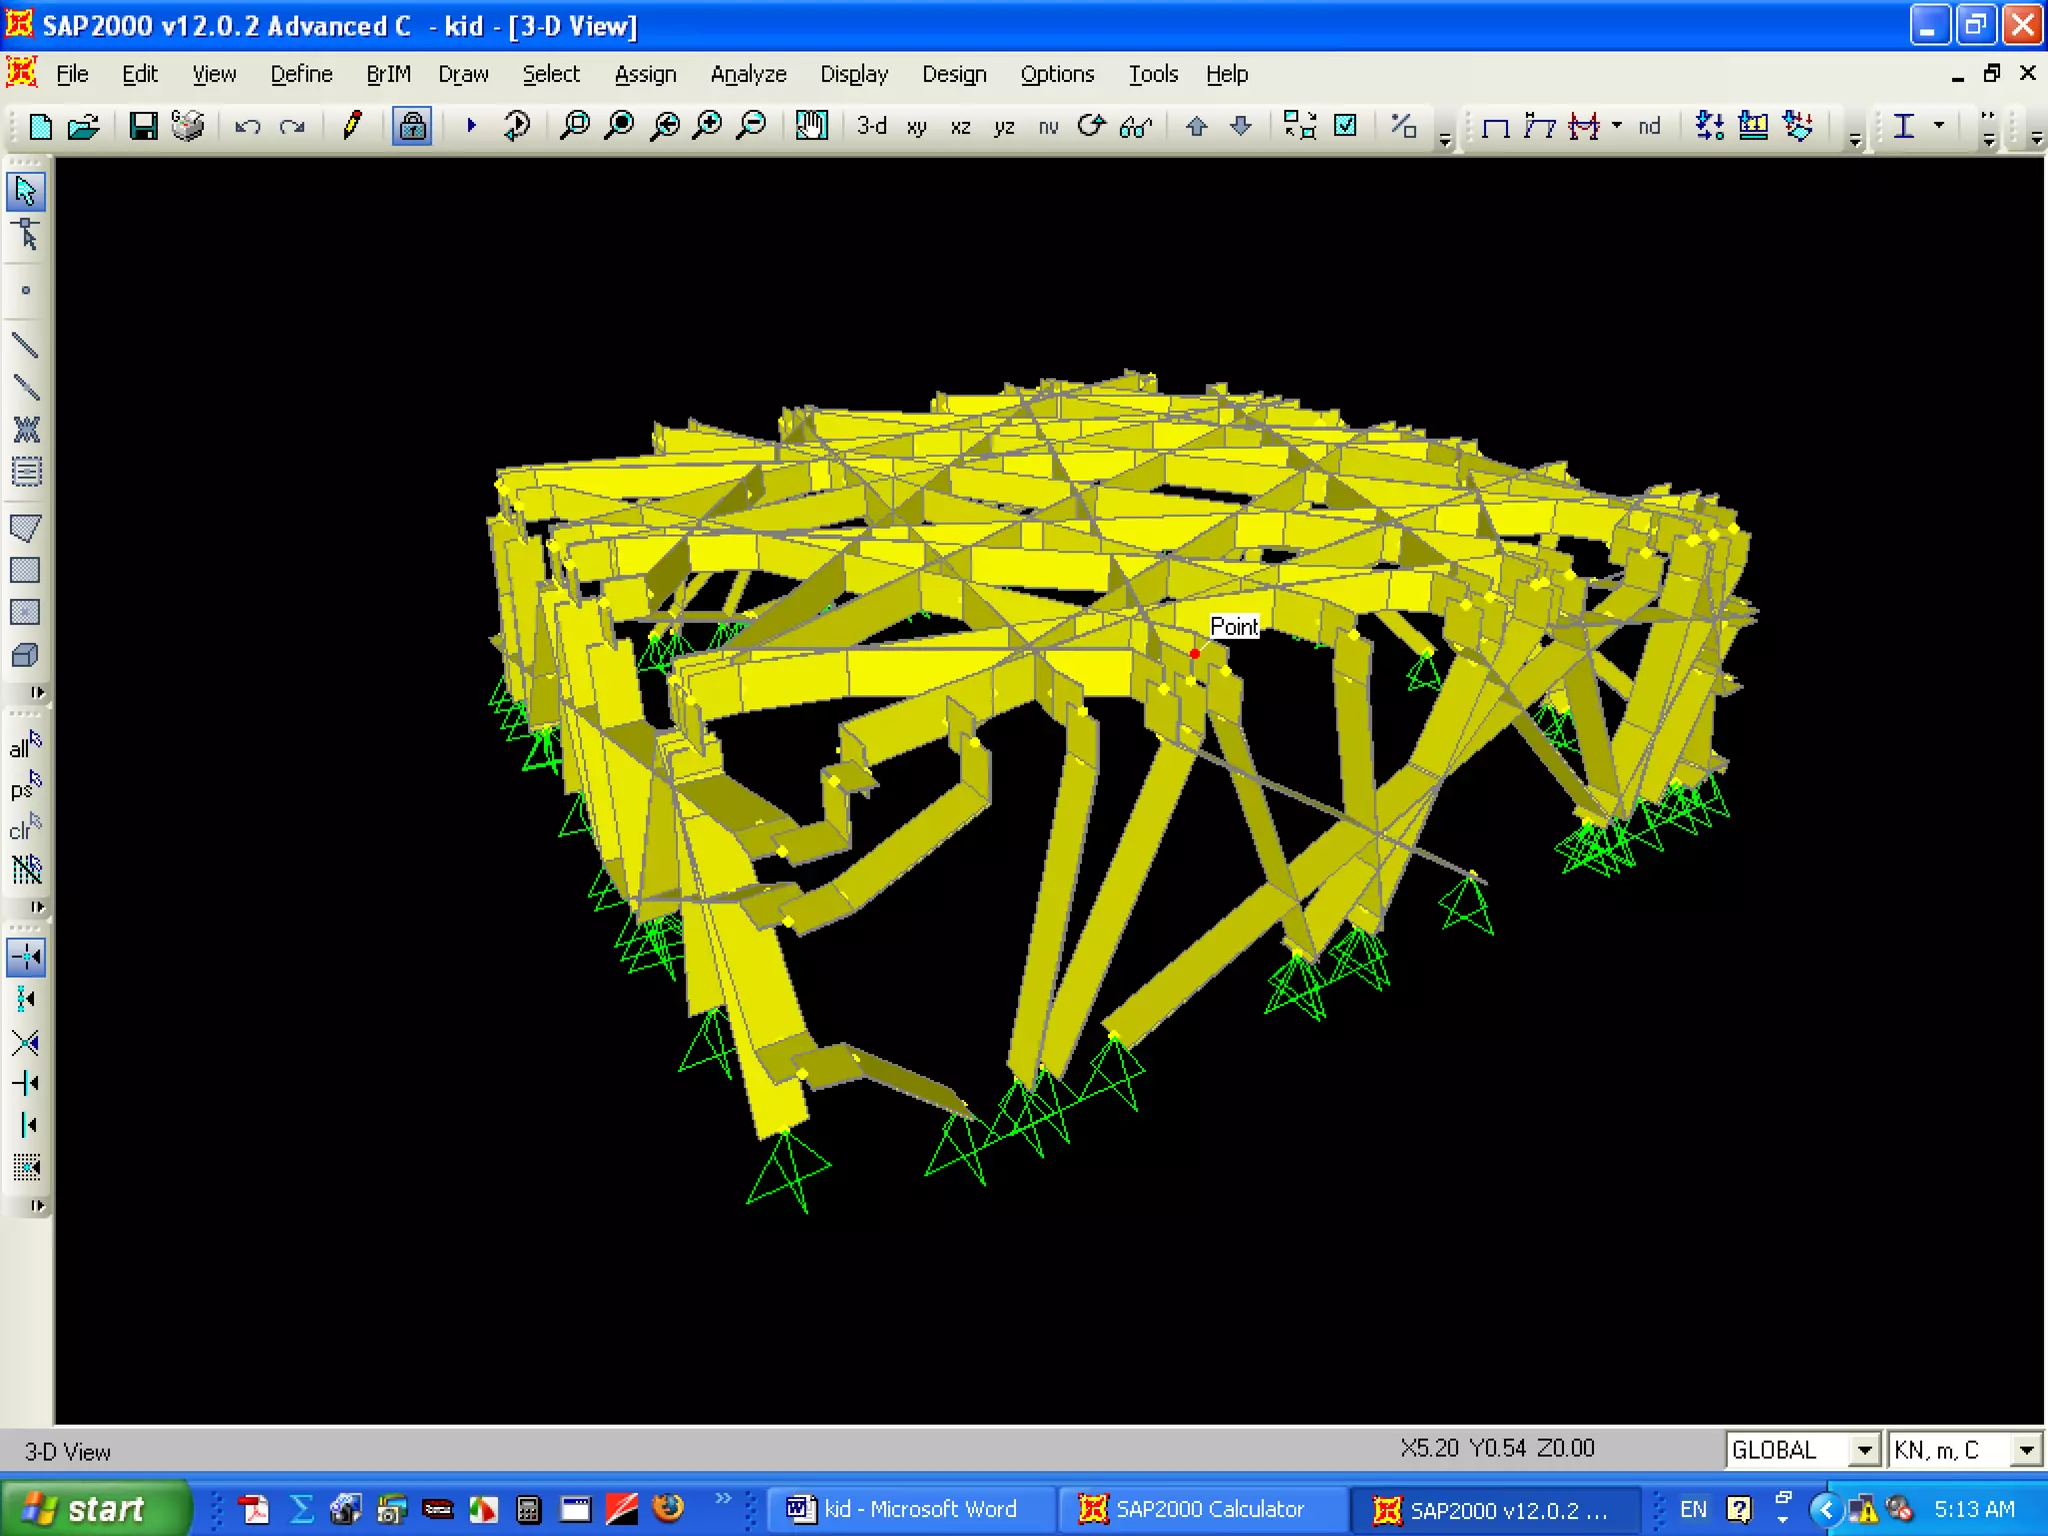Click the Draw Frame/Cable line tool

[25, 345]
